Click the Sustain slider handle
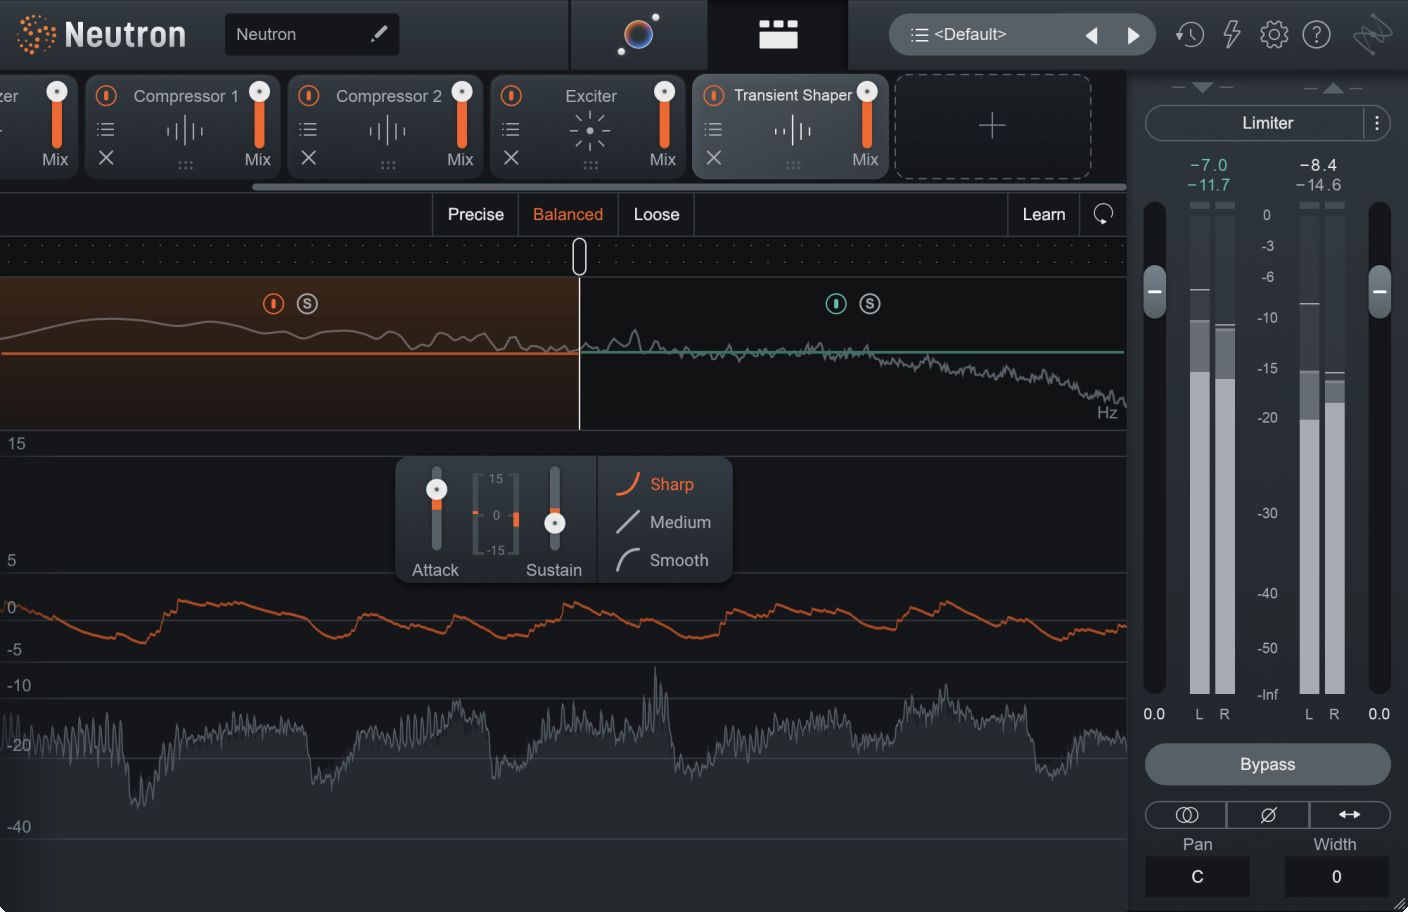This screenshot has height=912, width=1408. [x=555, y=523]
